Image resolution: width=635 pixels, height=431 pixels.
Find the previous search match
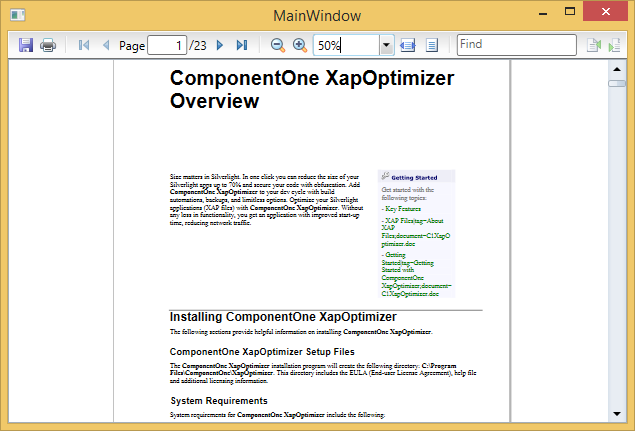point(594,45)
